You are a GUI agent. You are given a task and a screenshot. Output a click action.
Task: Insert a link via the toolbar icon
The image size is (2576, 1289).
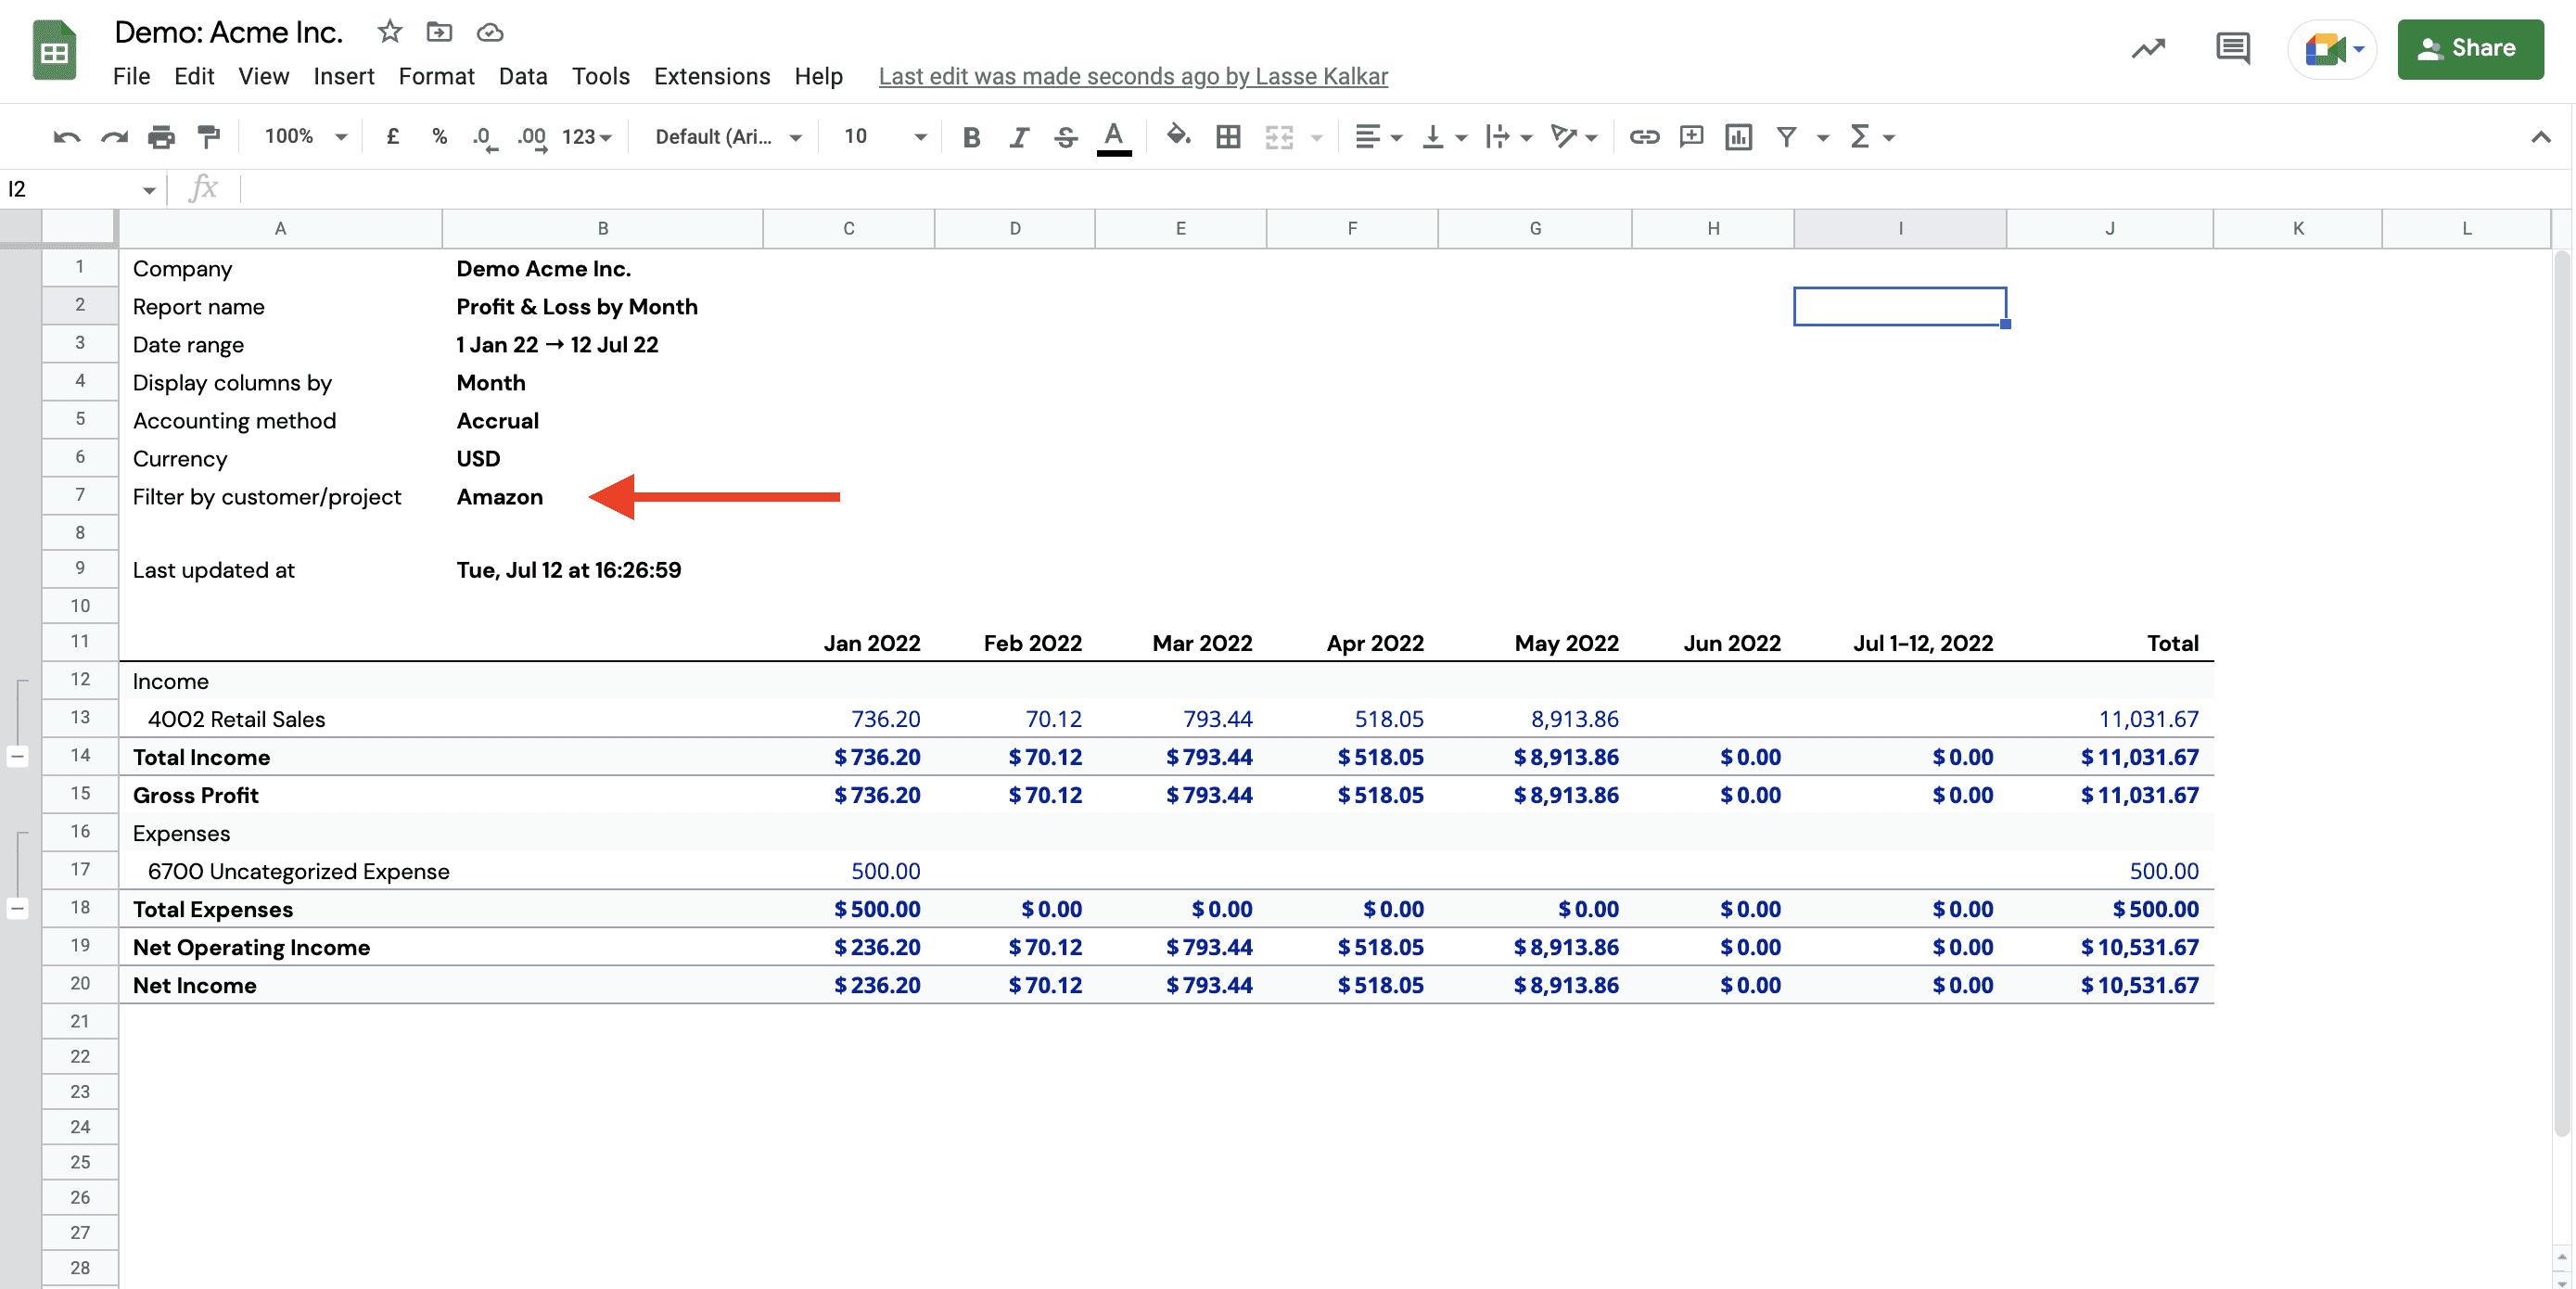1644,137
